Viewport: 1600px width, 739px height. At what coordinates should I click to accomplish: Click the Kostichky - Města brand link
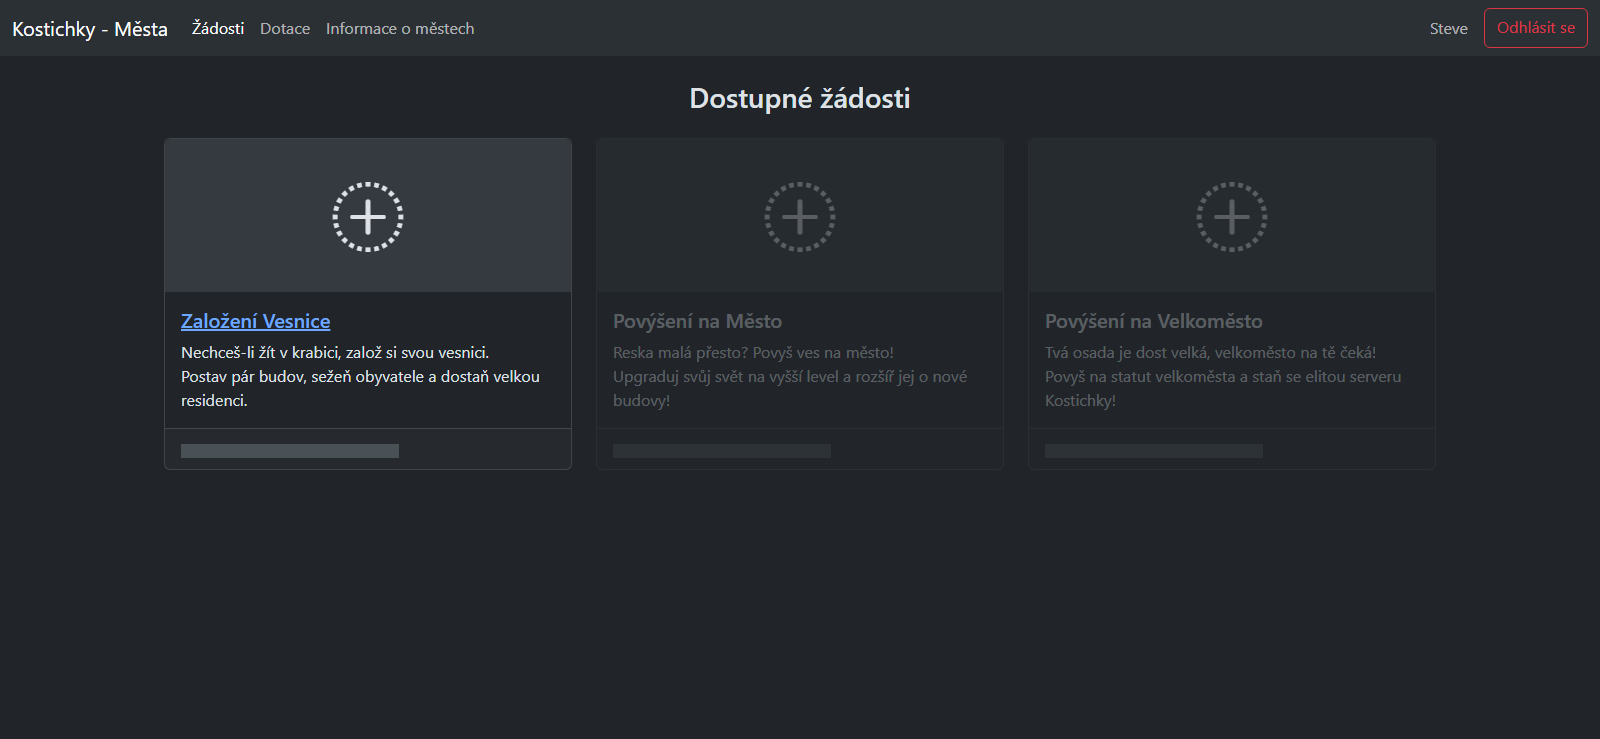(90, 29)
